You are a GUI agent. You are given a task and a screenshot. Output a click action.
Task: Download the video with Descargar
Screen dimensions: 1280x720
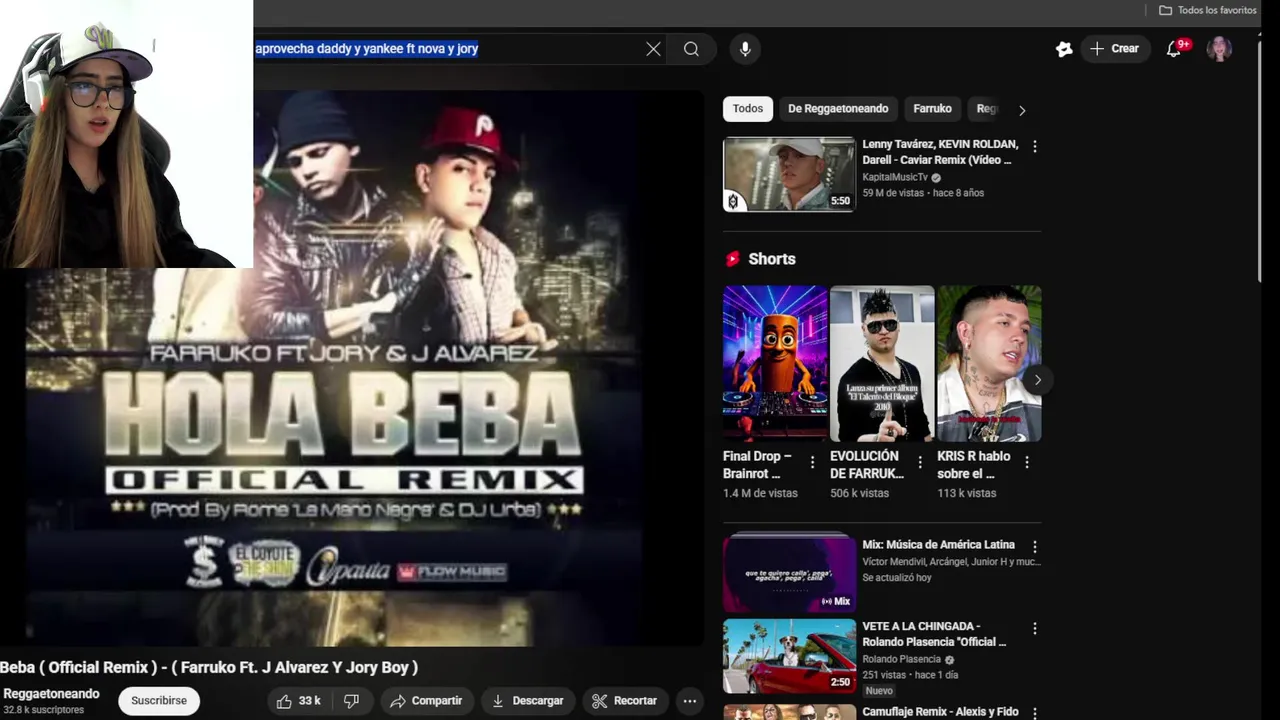click(527, 701)
